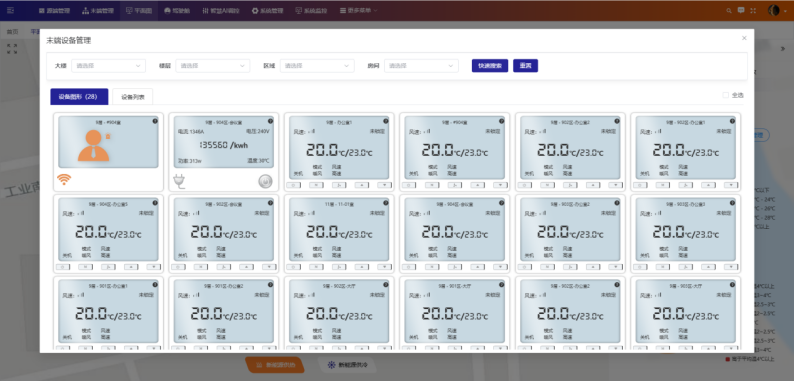Select the 设备图形 (28) tab
Image resolution: width=794 pixels, height=382 pixels.
[79, 97]
